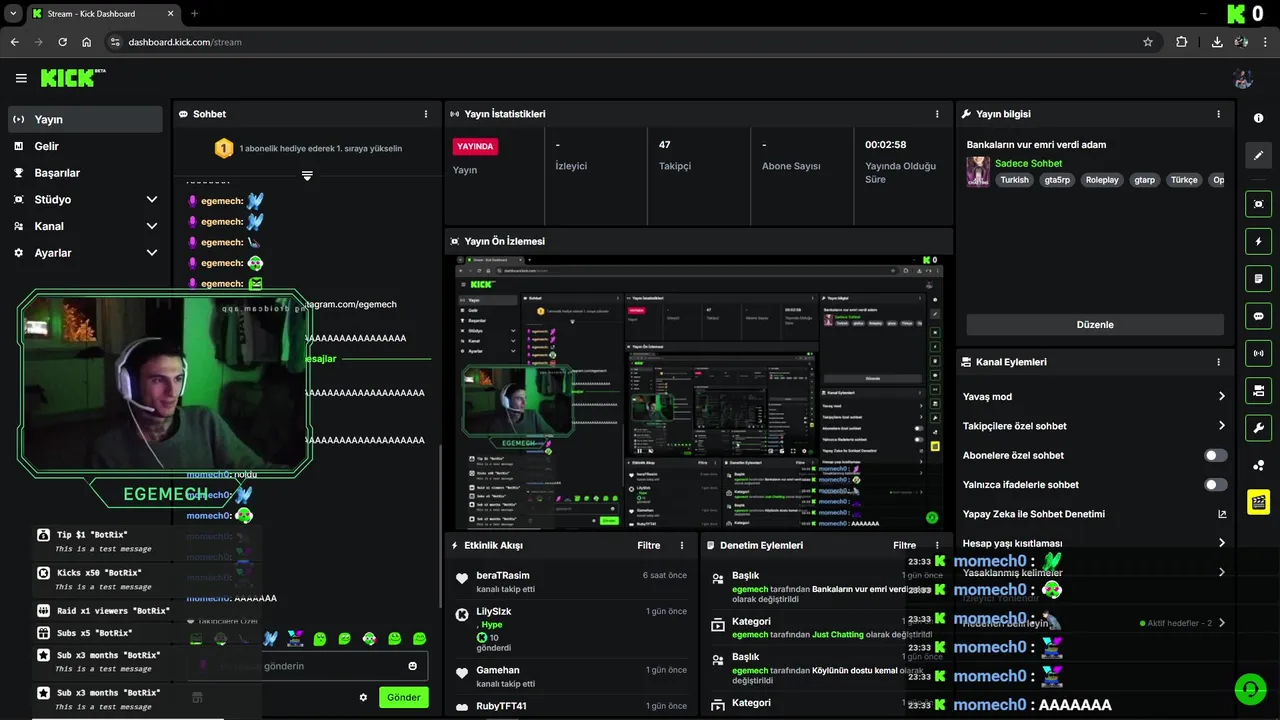This screenshot has width=1280, height=720.
Task: Open Sohbet panel three-dot menu
Action: pos(426,114)
